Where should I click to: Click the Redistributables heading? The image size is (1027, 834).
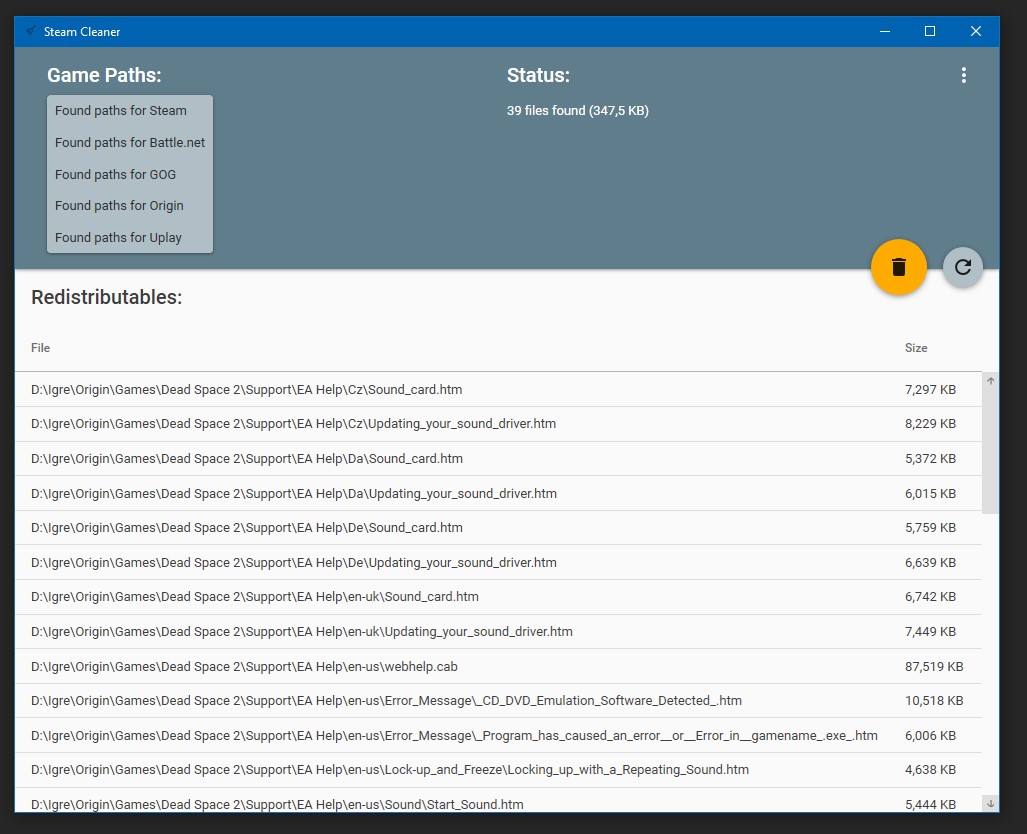107,297
